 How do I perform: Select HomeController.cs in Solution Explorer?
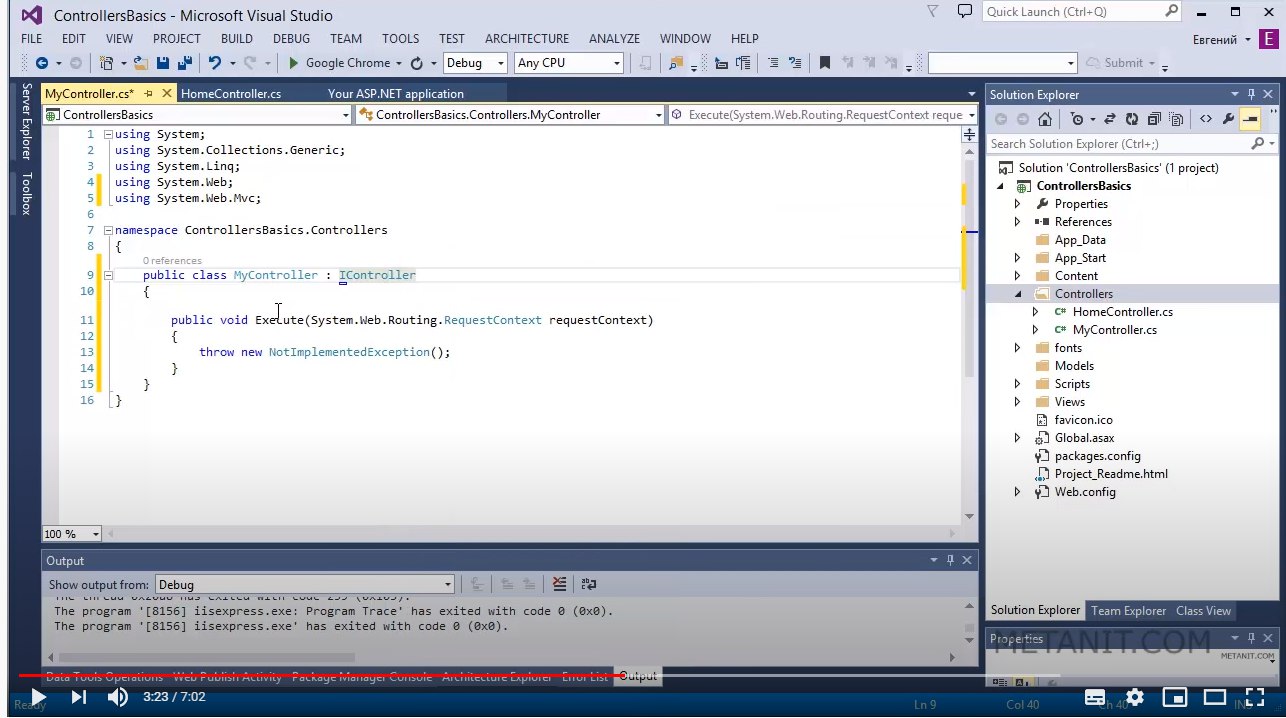click(x=1122, y=312)
